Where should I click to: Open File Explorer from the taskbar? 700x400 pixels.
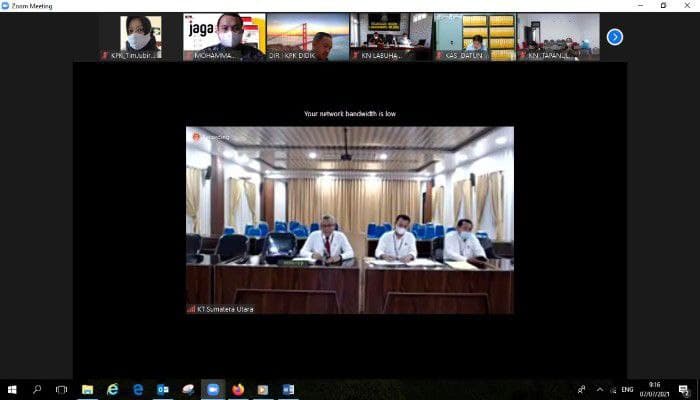click(x=88, y=390)
